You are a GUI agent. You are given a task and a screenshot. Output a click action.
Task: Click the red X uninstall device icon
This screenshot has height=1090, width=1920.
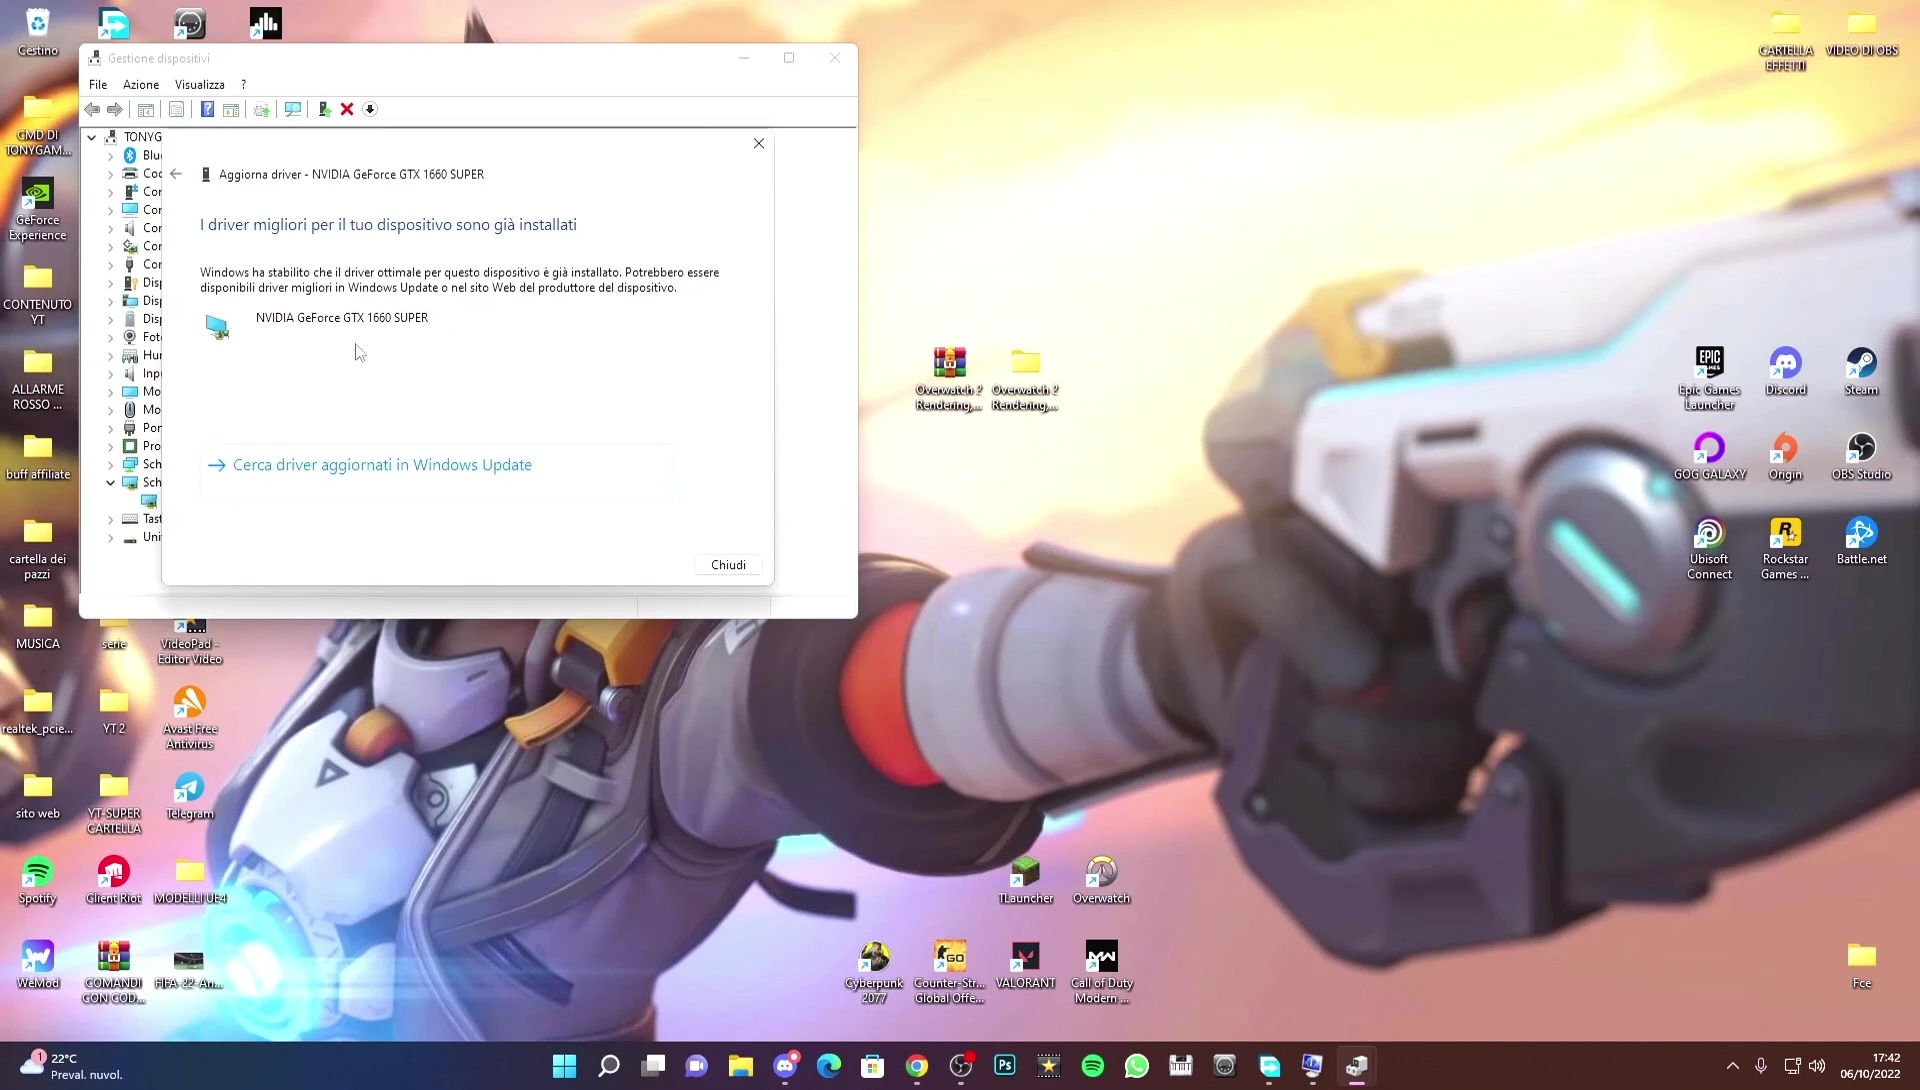pyautogui.click(x=347, y=110)
